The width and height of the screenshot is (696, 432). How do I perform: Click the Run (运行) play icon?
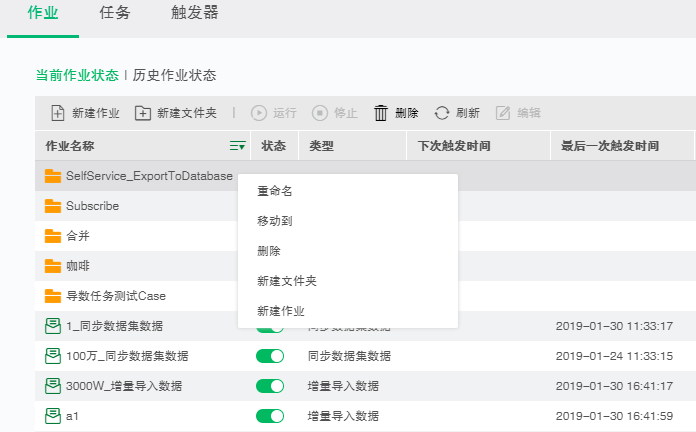click(x=259, y=114)
